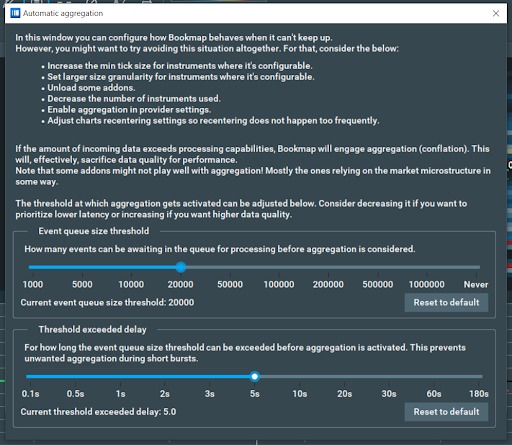Set event queue threshold to 100000
Image resolution: width=512 pixels, height=445 pixels.
coord(279,267)
